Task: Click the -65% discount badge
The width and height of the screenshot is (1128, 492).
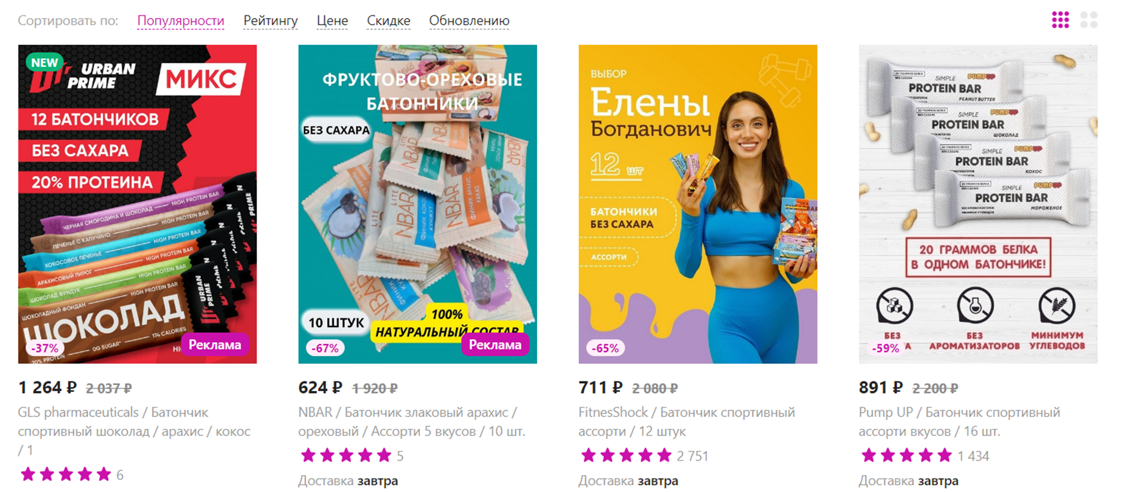Action: tap(603, 348)
